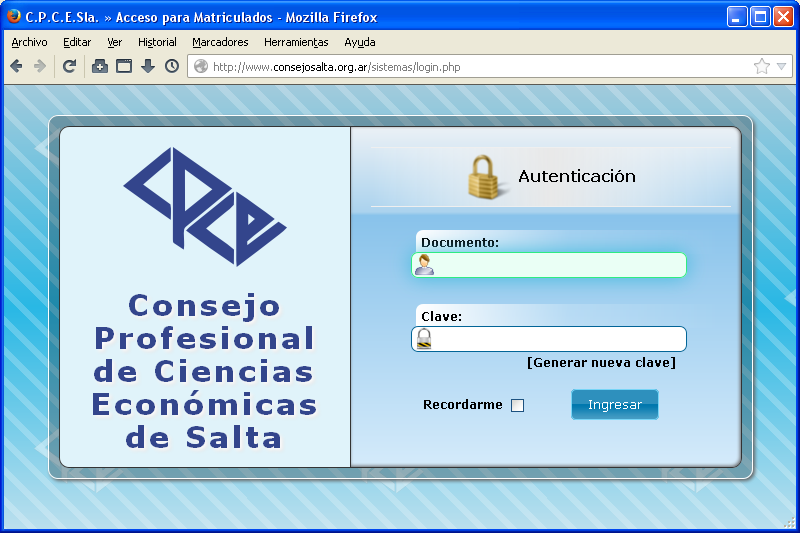Open the Ayuda menu
The height and width of the screenshot is (533, 800).
pos(360,42)
